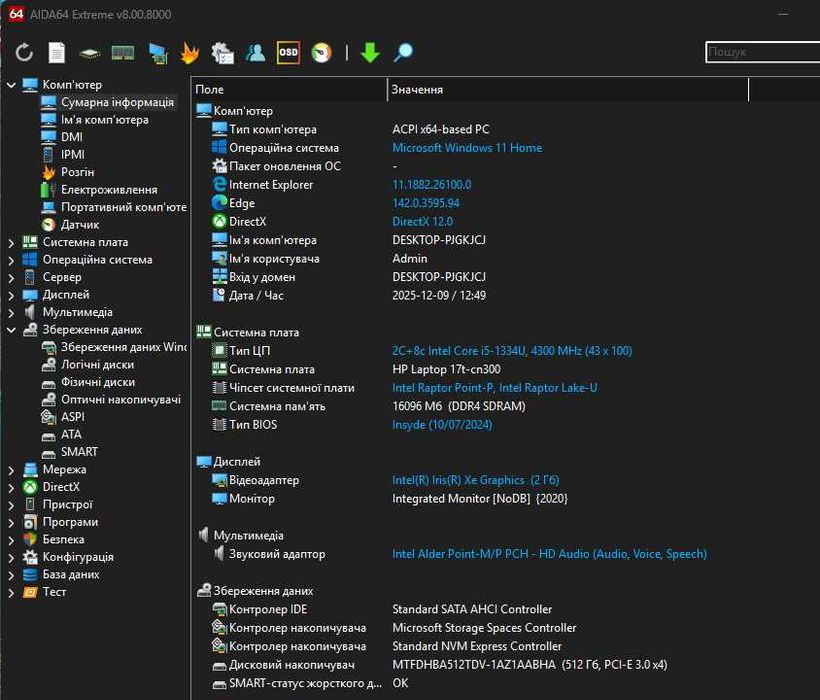The width and height of the screenshot is (820, 700).
Task: Open the DirectX 12.0 link
Action: click(423, 222)
